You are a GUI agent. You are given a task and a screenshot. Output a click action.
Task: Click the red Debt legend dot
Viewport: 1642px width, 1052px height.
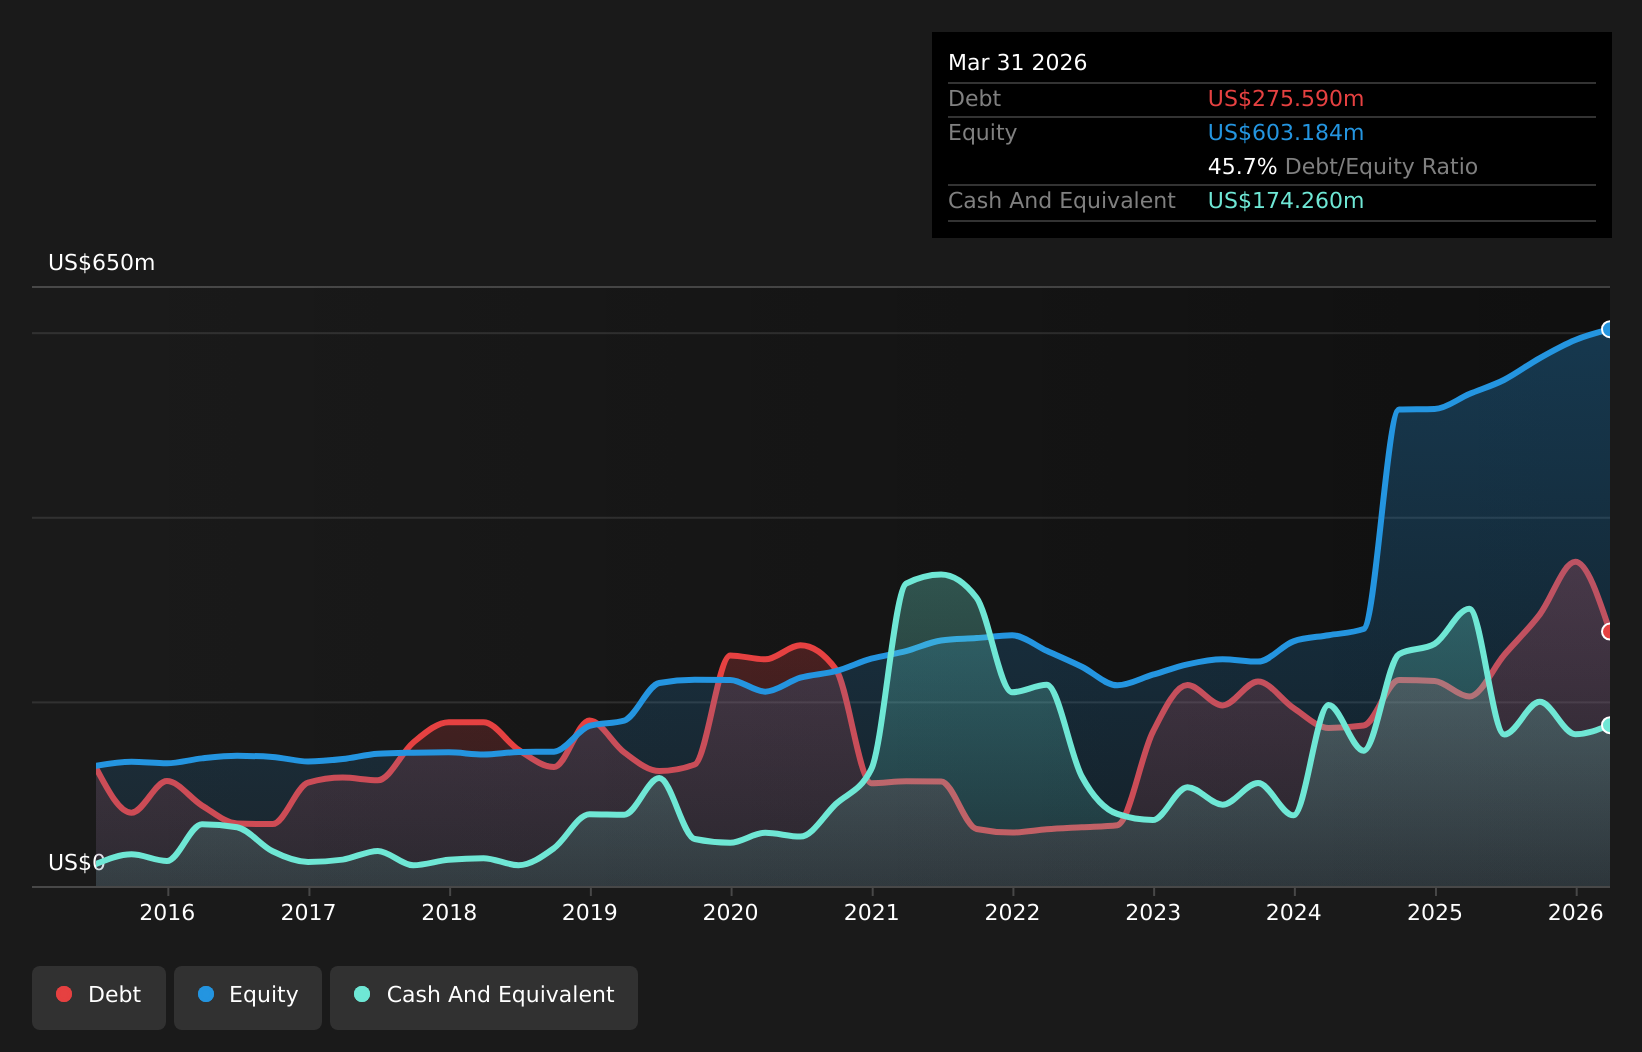coord(64,994)
